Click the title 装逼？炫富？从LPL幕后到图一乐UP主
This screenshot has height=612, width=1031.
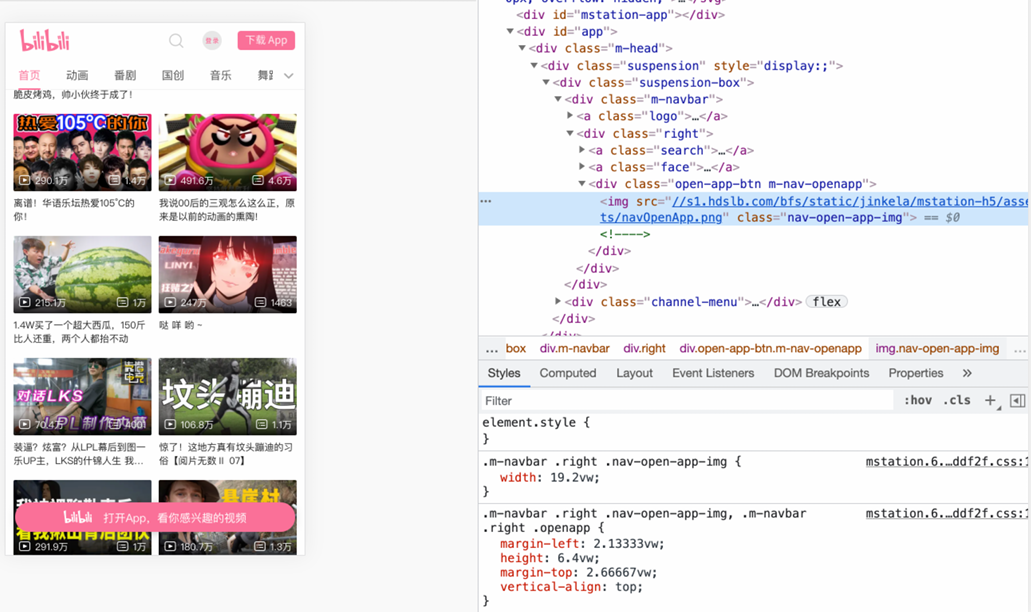pos(80,454)
